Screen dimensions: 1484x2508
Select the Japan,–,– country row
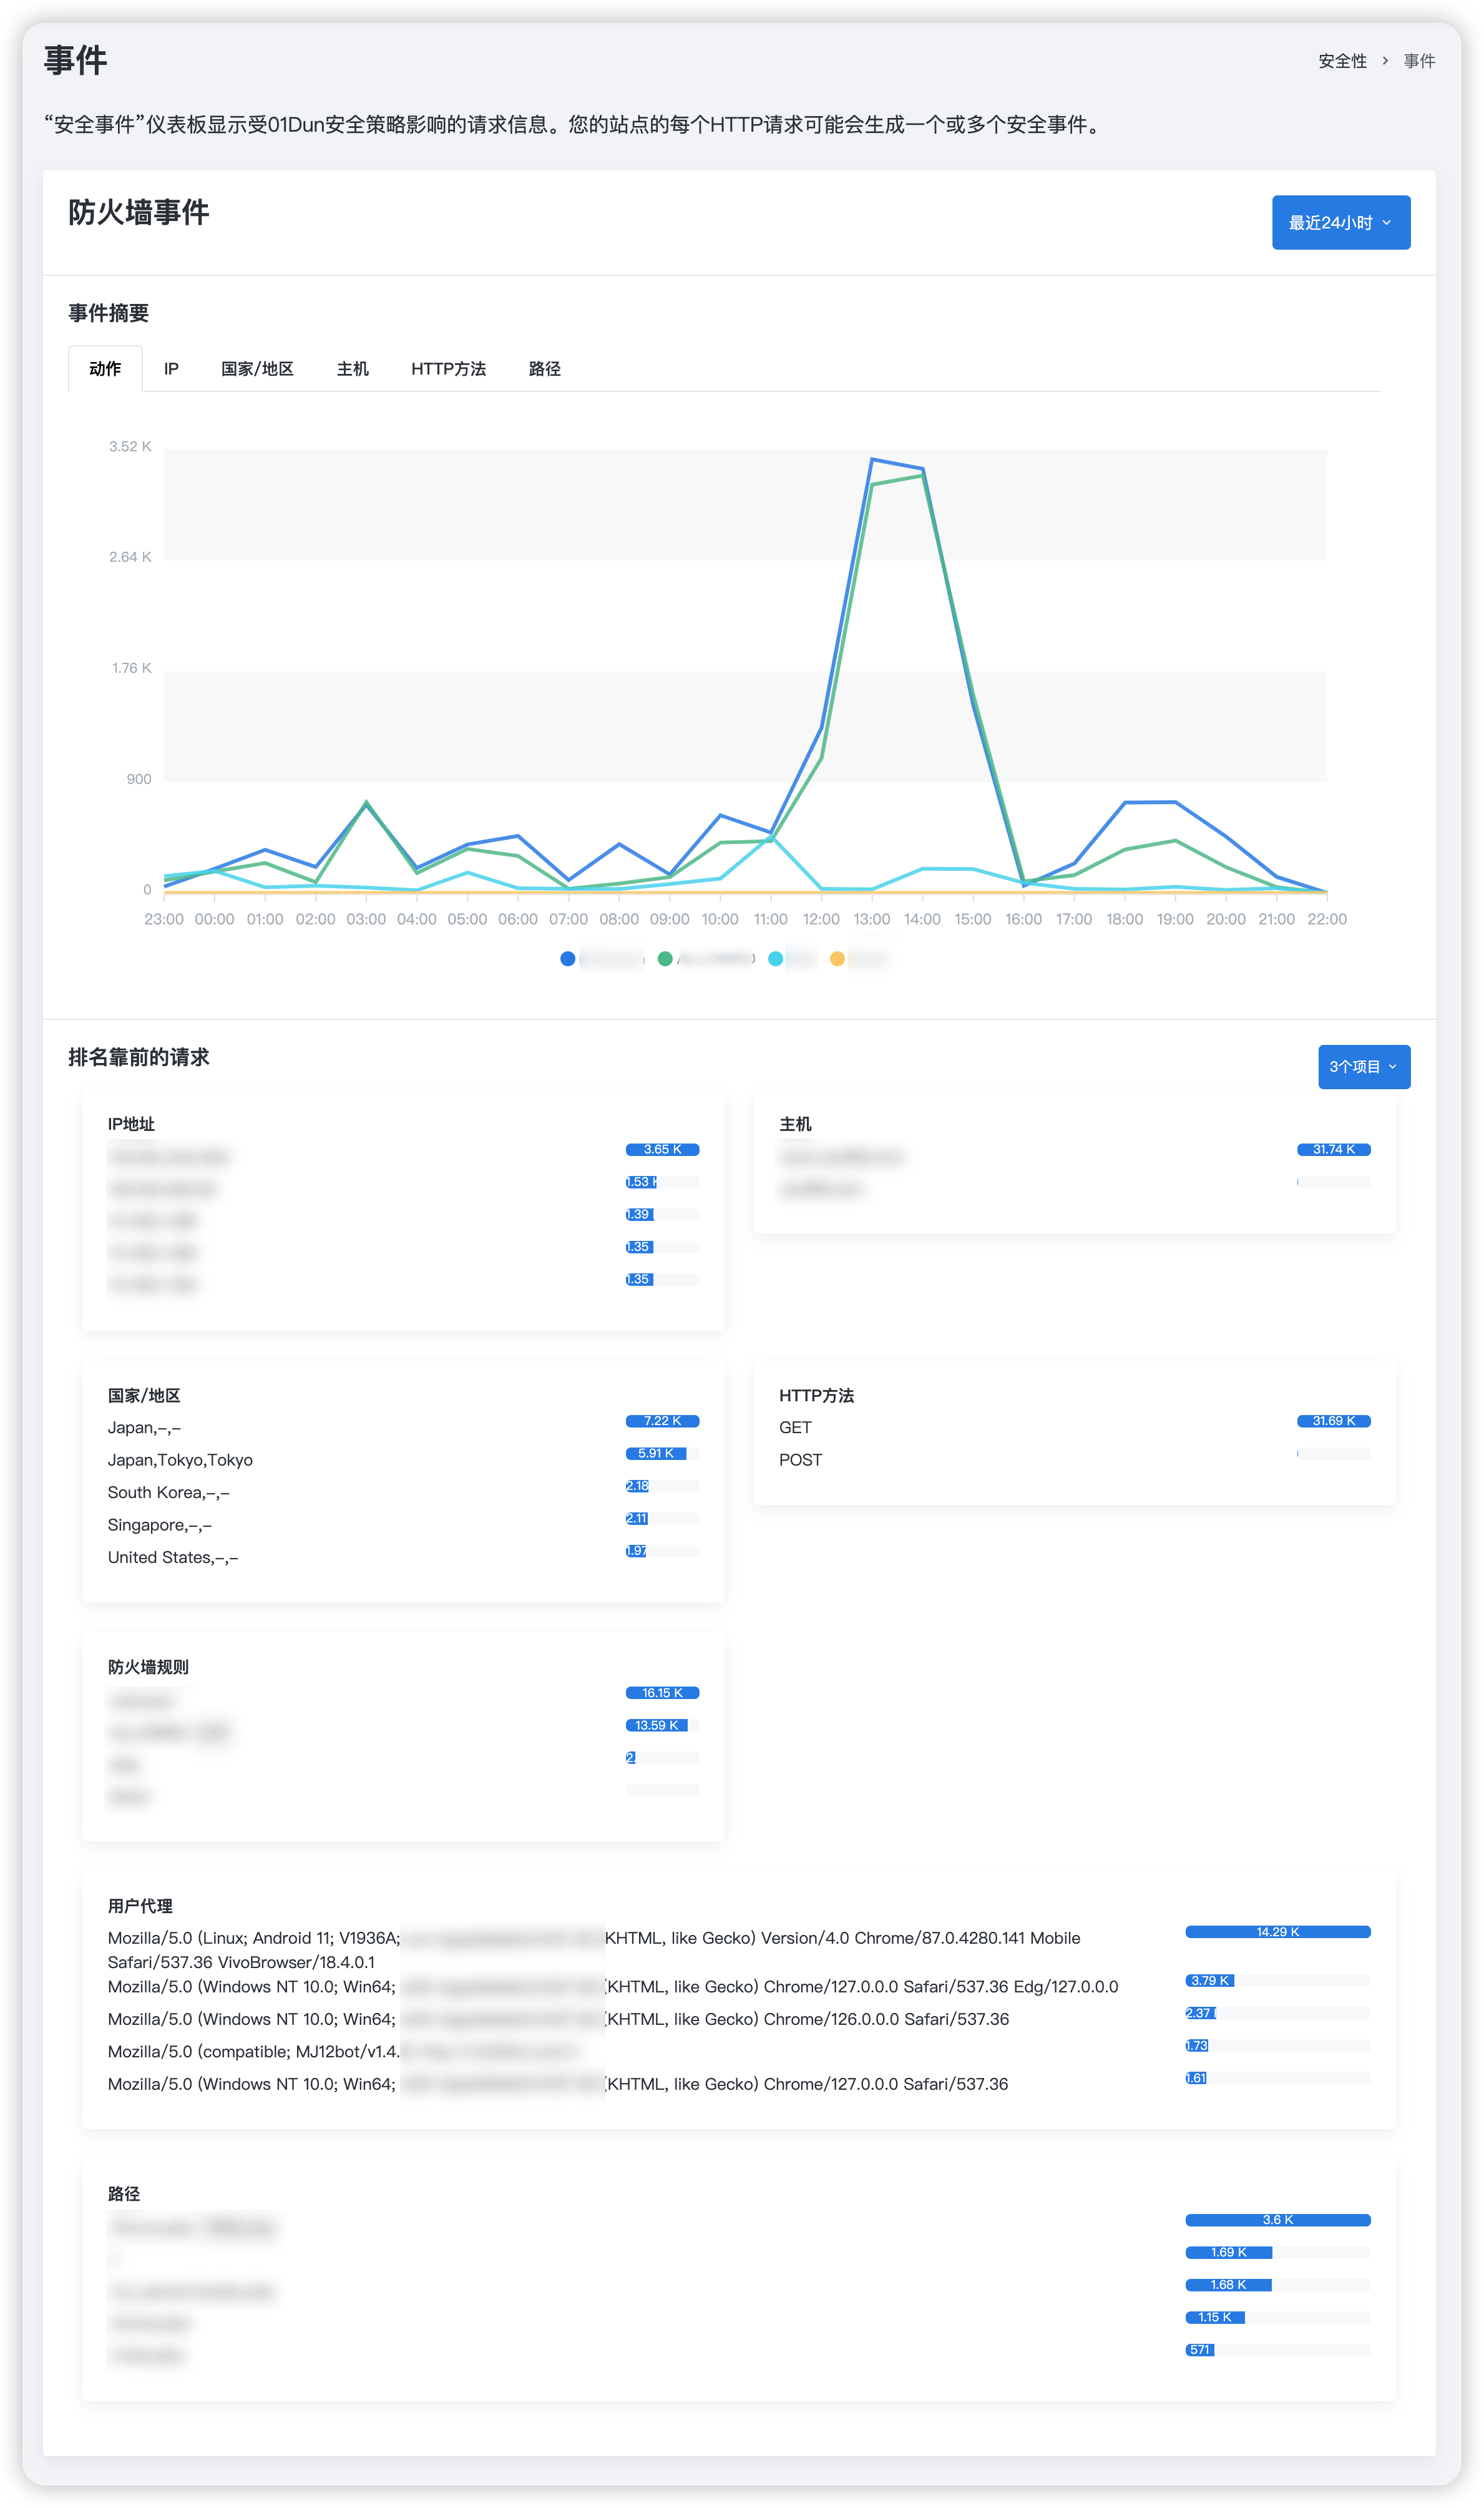tap(403, 1427)
